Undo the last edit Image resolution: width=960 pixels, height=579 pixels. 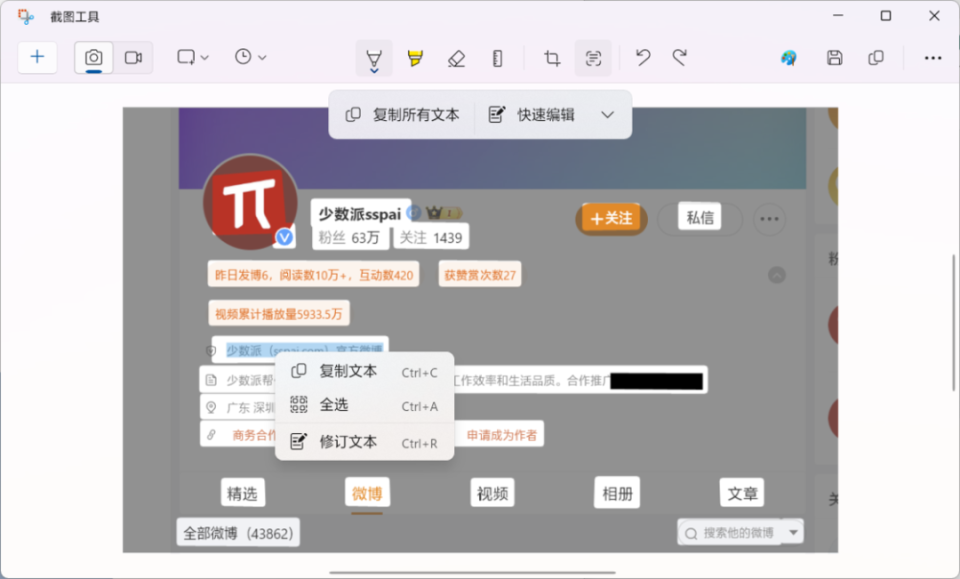pos(642,57)
